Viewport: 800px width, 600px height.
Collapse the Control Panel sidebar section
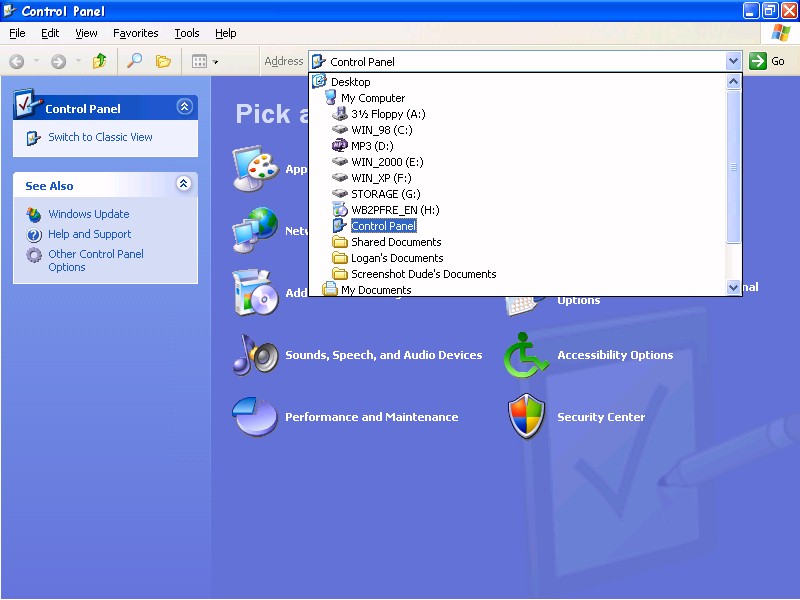[184, 107]
